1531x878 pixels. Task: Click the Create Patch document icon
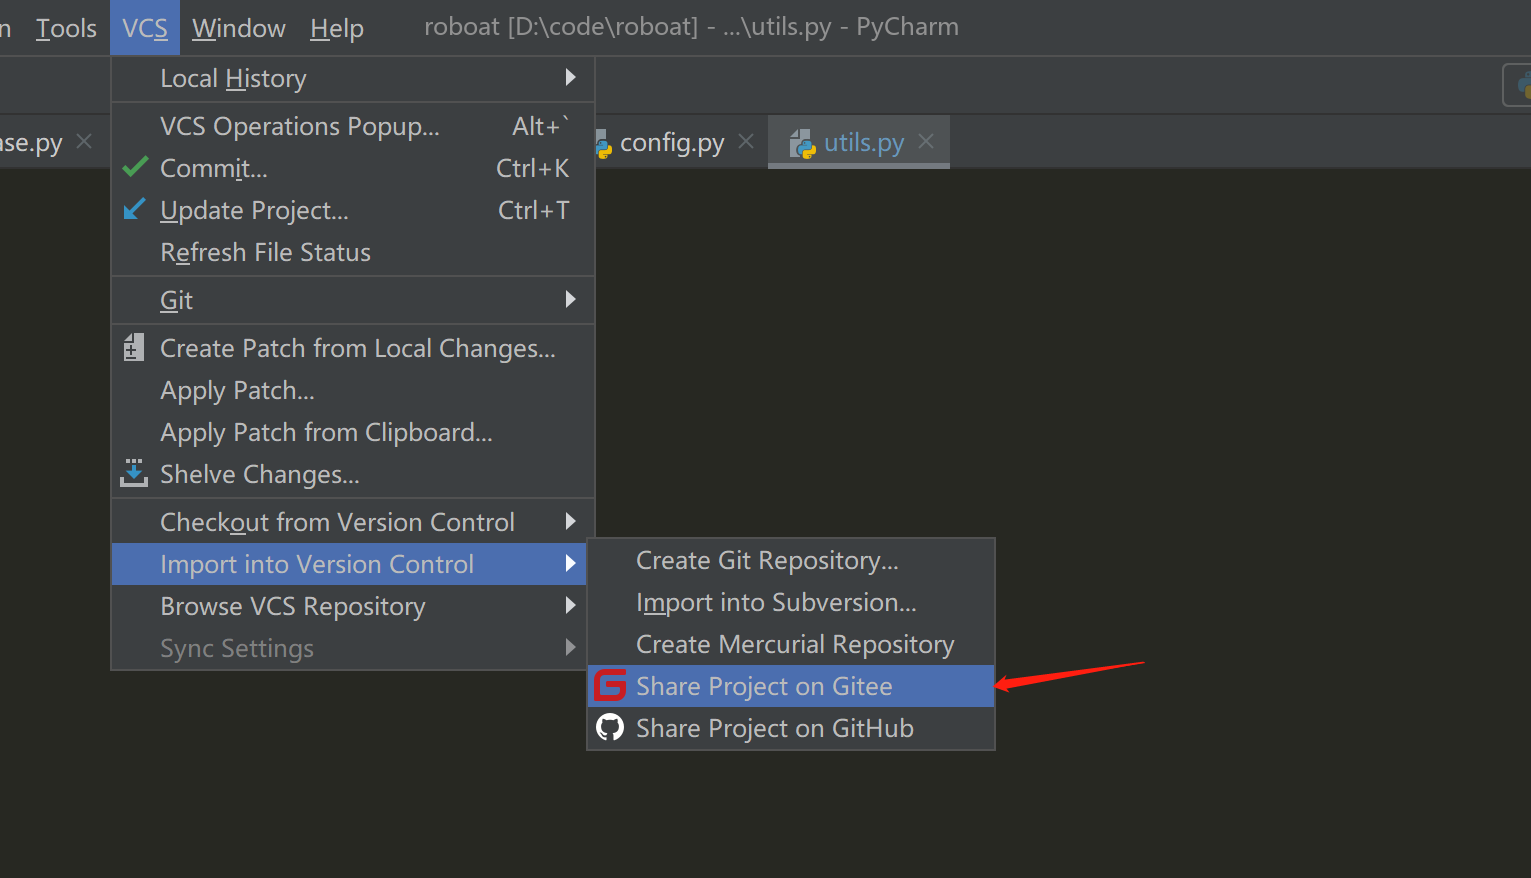coord(134,347)
